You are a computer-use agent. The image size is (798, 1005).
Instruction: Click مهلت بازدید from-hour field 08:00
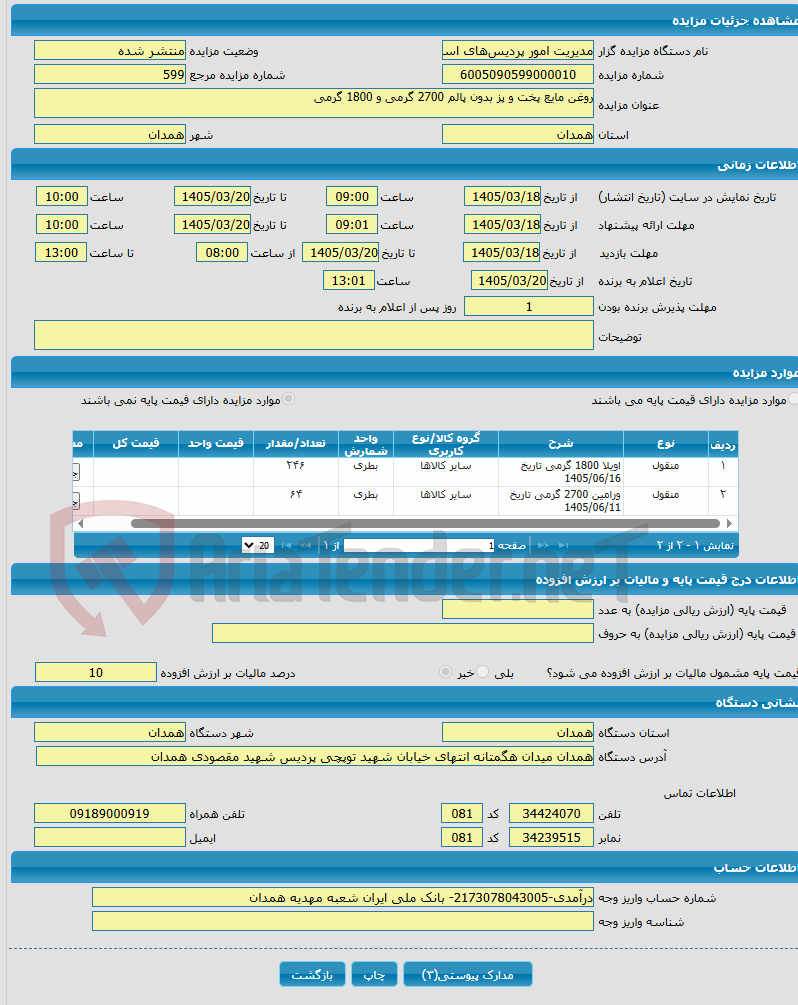click(x=222, y=253)
